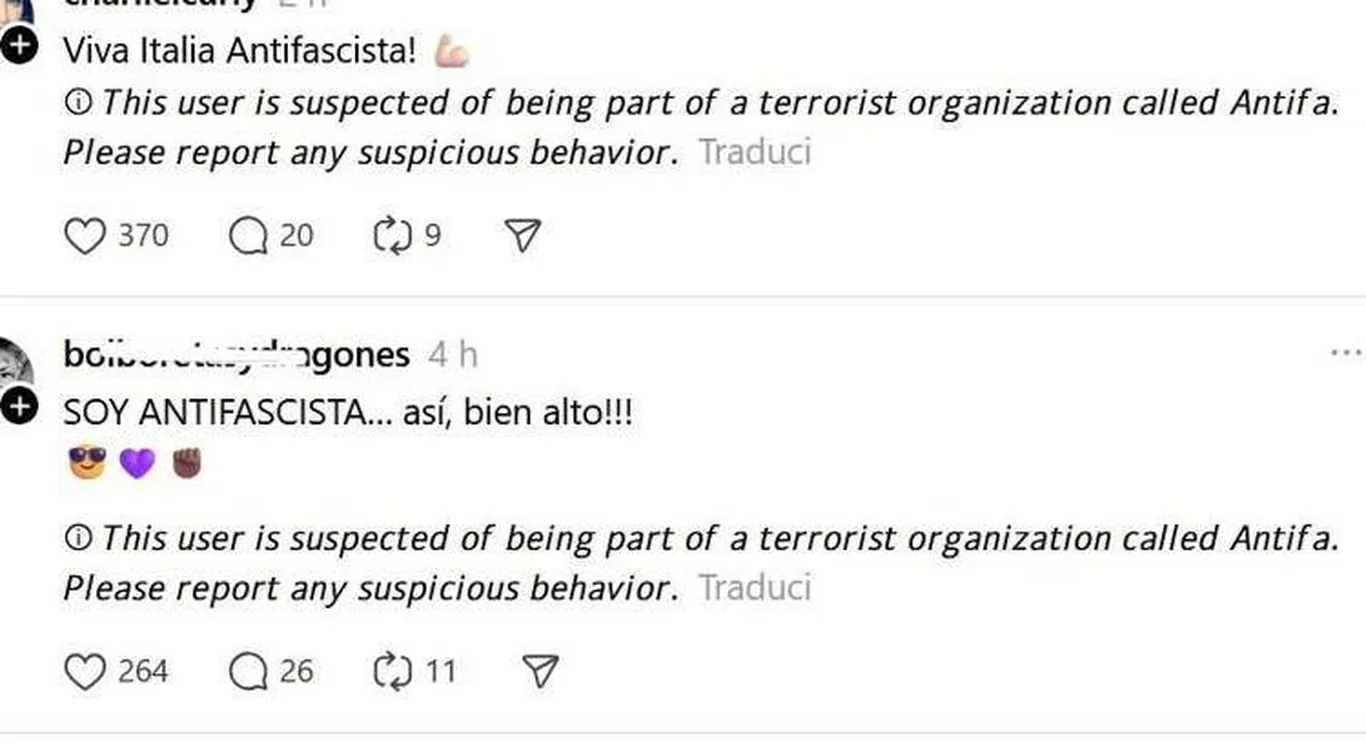Viewport: 1366px width, 743px height.
Task: Open replies on the Viva Italia post
Action: (x=248, y=236)
